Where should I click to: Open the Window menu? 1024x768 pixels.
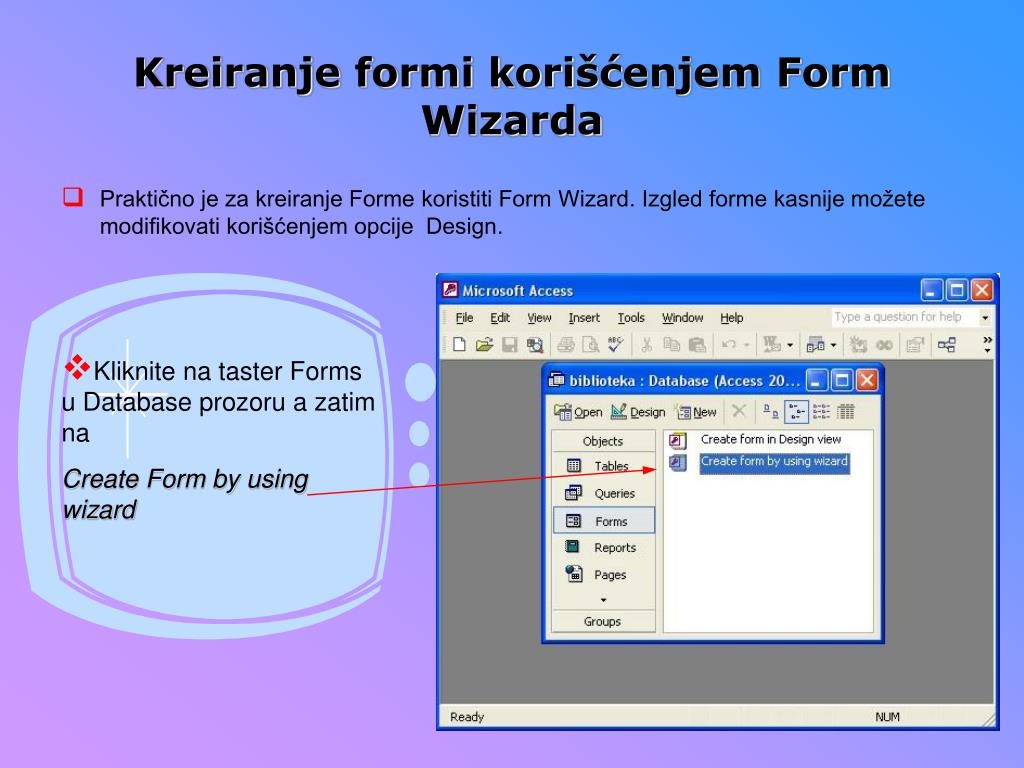pyautogui.click(x=682, y=317)
